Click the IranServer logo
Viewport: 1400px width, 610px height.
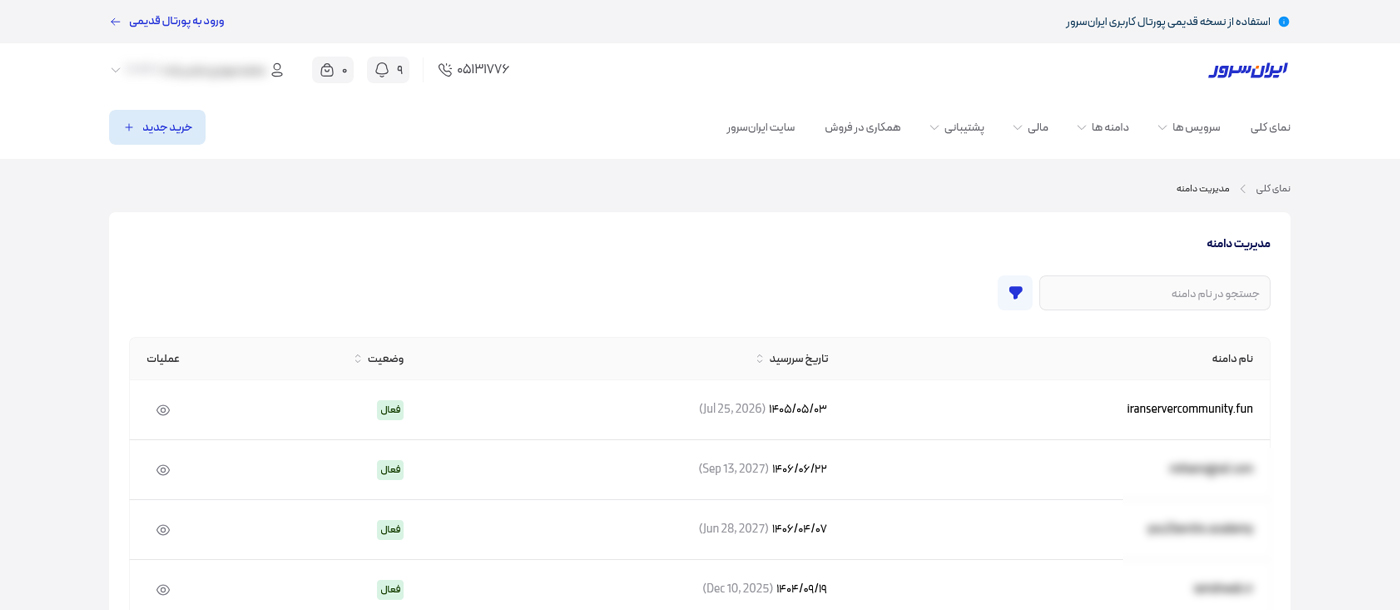[x=1247, y=70]
